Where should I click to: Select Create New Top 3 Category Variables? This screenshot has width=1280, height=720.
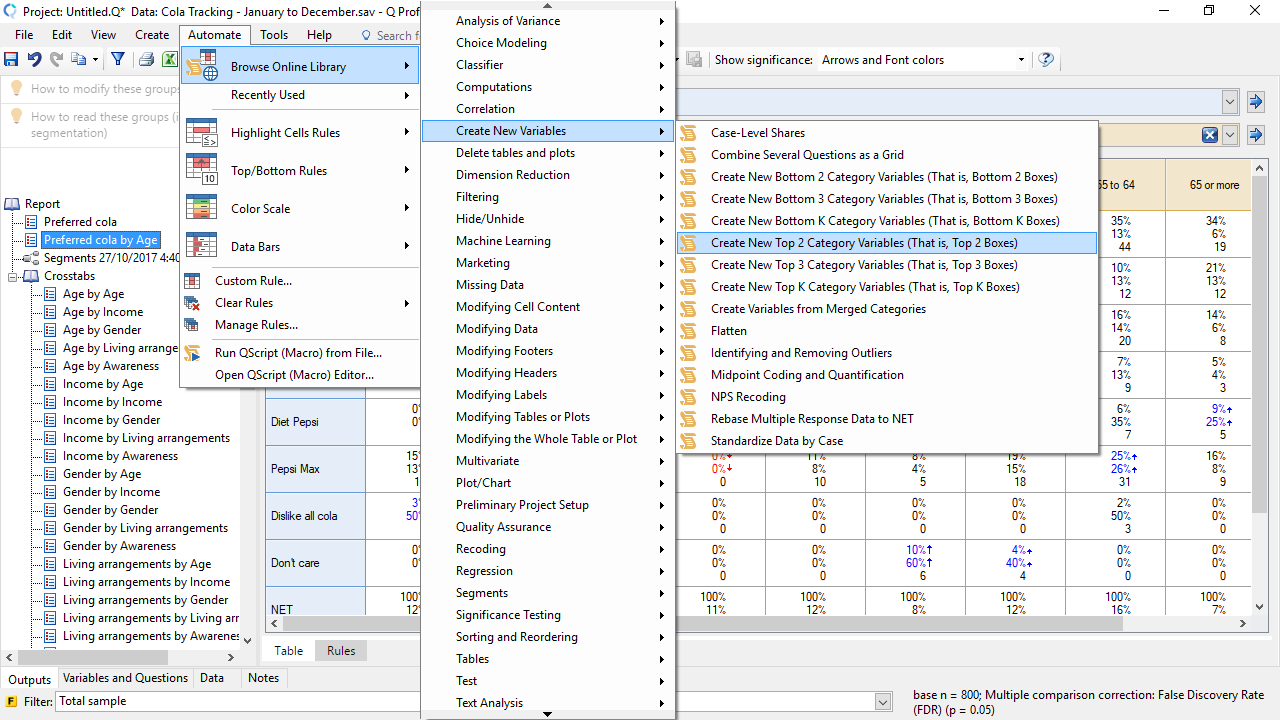[864, 265]
